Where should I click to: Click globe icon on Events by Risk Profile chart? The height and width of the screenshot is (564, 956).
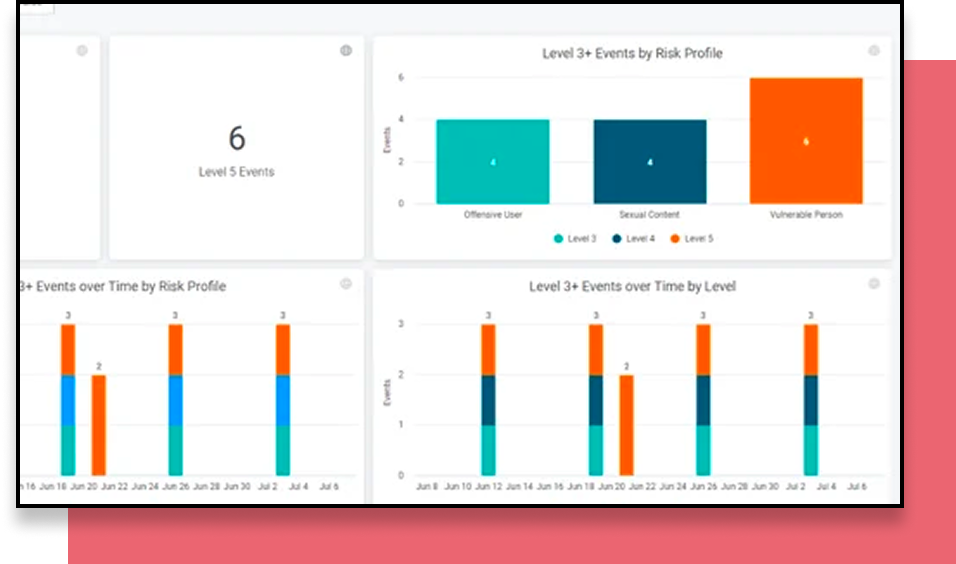click(x=874, y=51)
